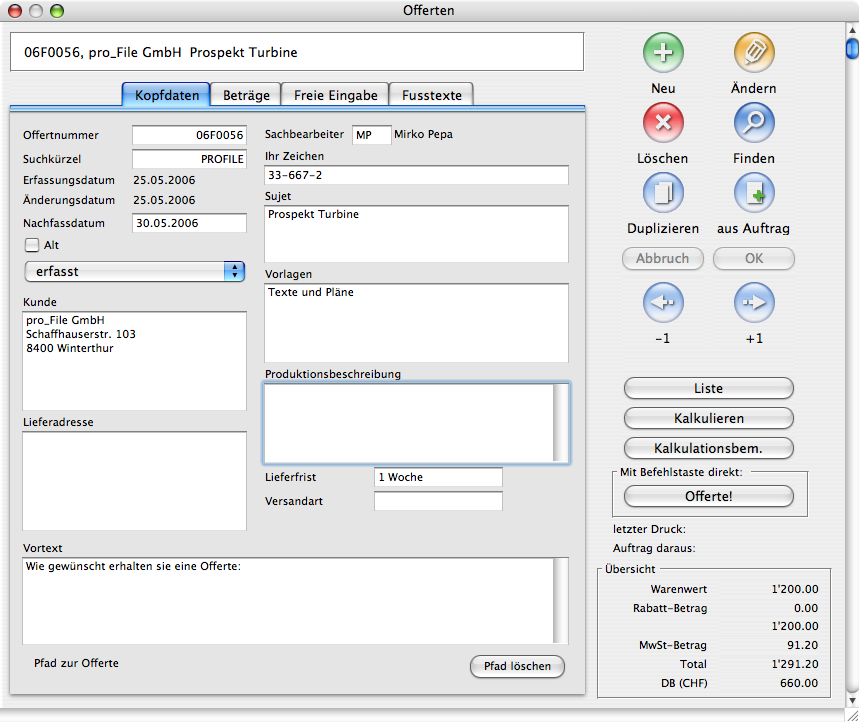Image resolution: width=859 pixels, height=722 pixels.
Task: Open the erfasst status dropdown
Action: (134, 271)
